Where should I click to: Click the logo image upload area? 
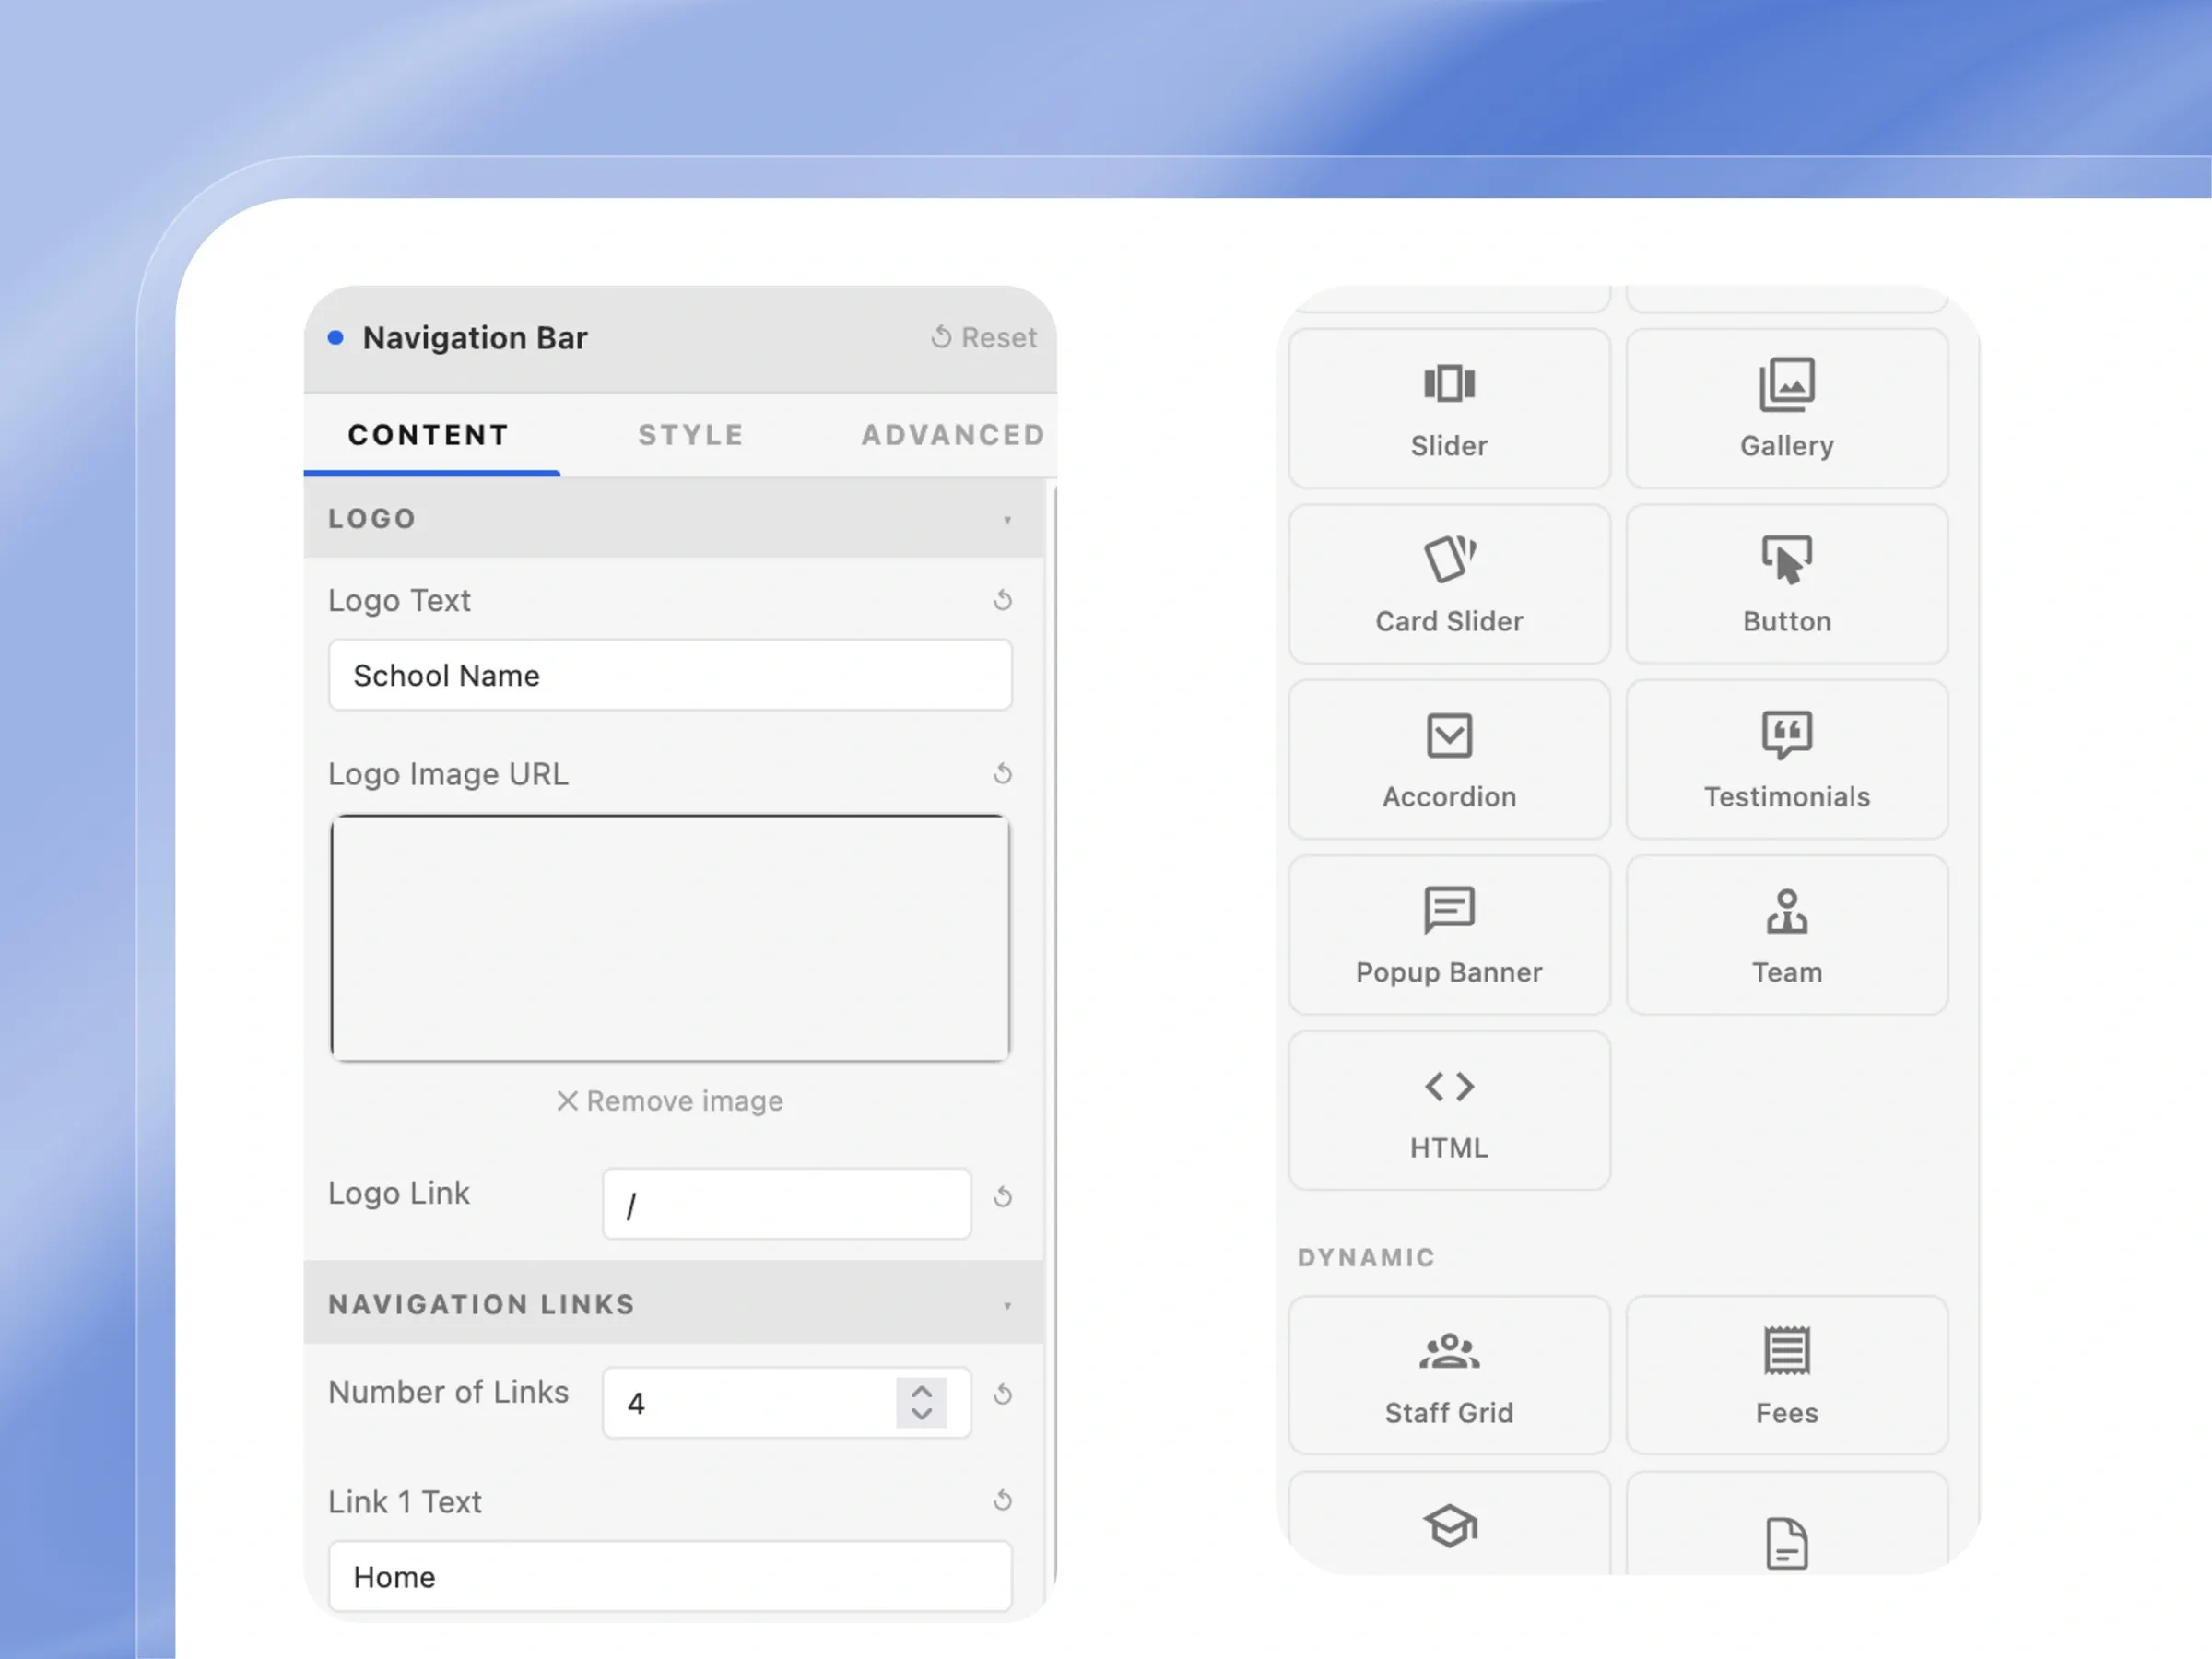[670, 938]
